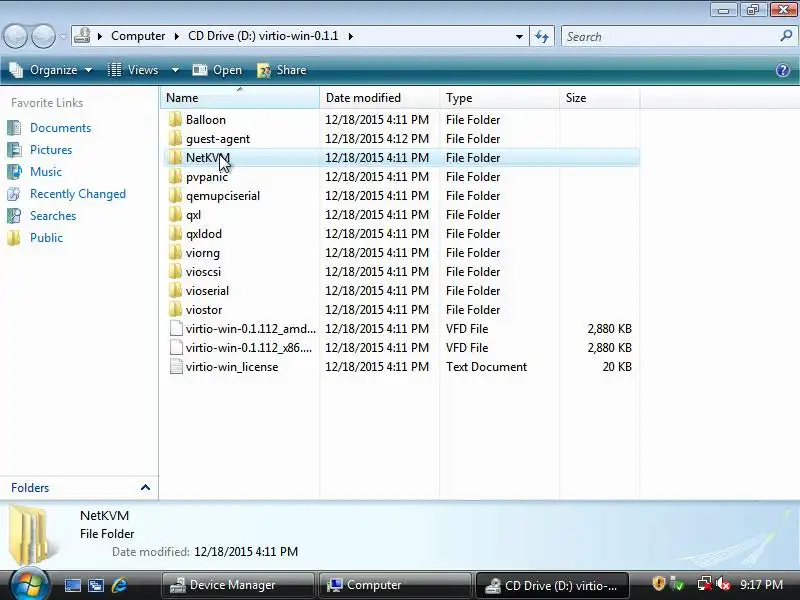Click the Forward navigation arrow
800x600 pixels.
pos(43,37)
